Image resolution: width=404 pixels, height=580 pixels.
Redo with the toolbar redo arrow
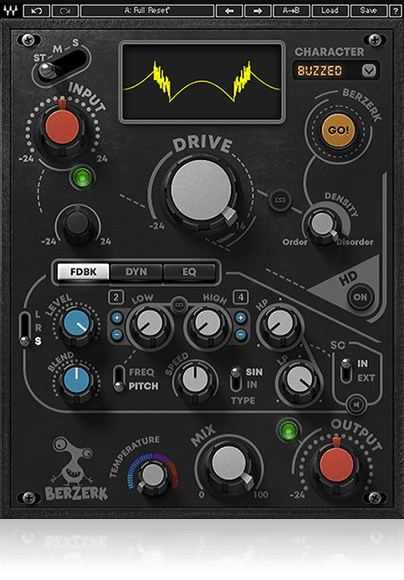[65, 11]
